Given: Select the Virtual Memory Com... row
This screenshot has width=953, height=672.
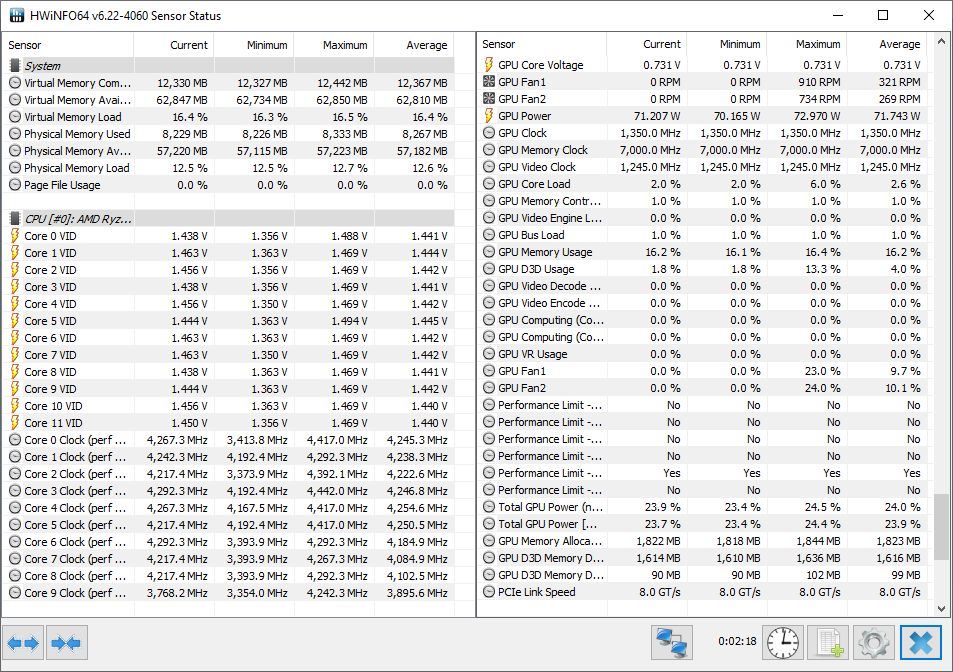Looking at the screenshot, I should point(229,83).
